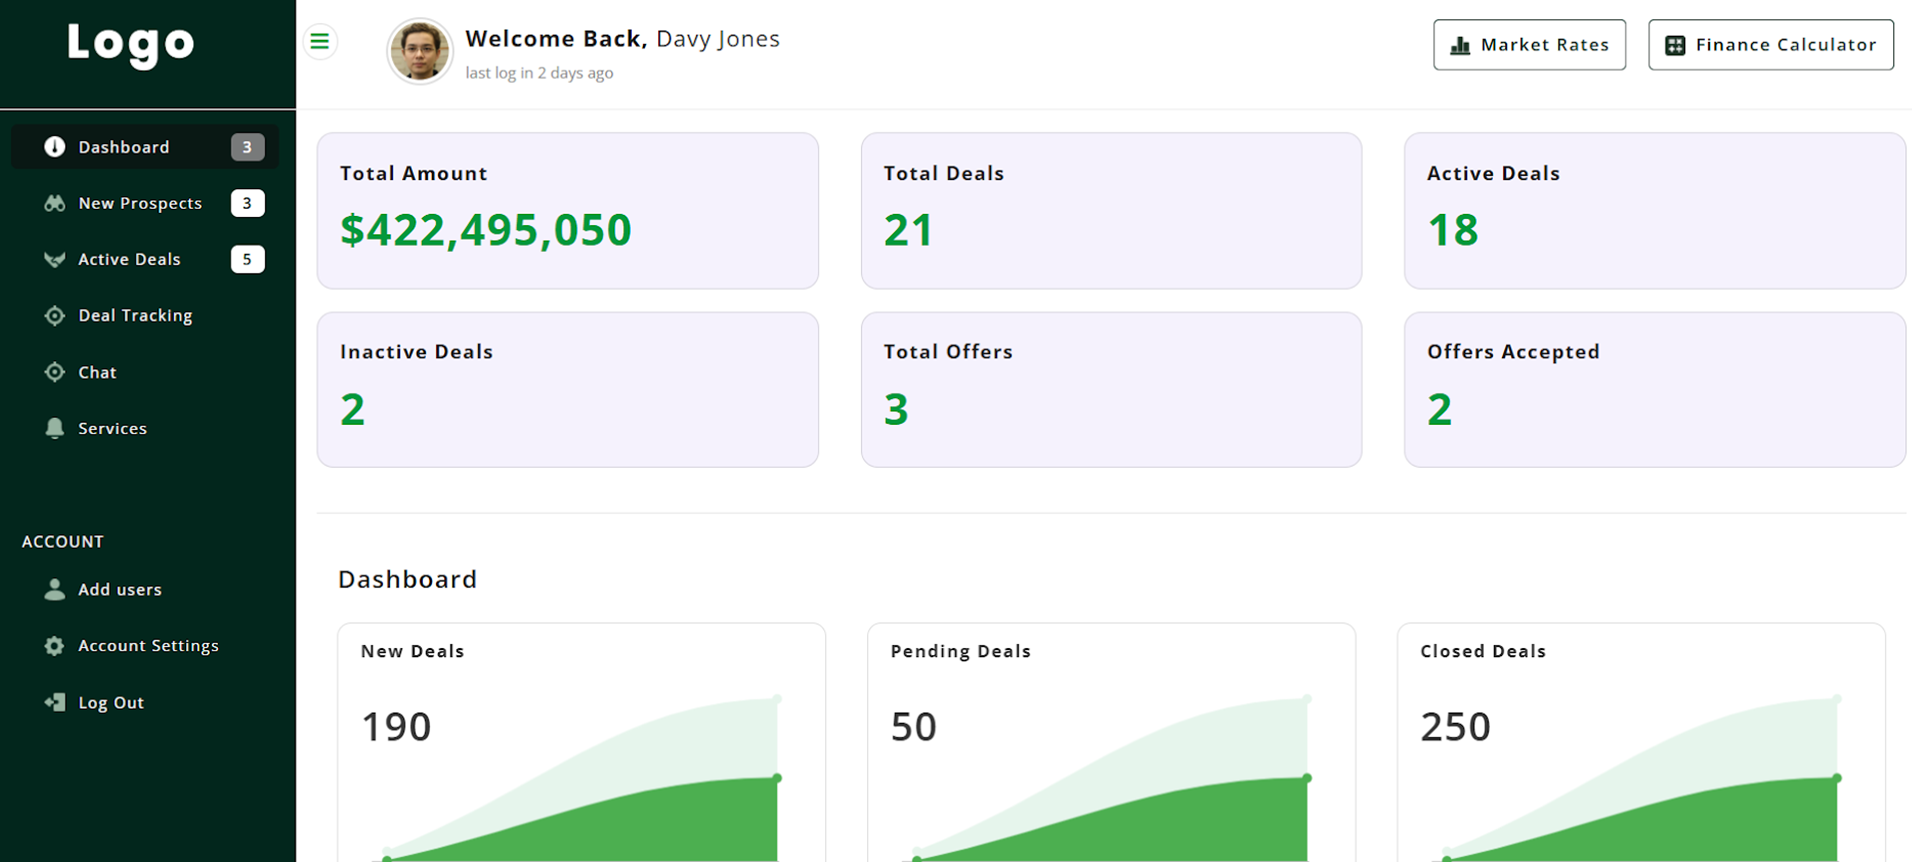Click Davy Jones profile avatar

419,51
